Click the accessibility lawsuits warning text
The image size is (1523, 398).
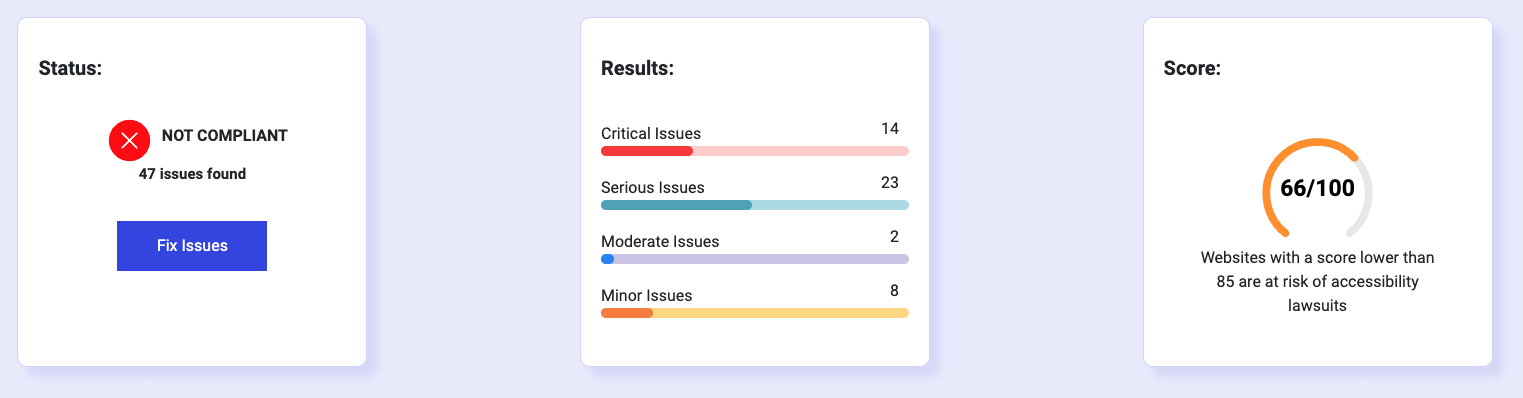pos(1317,282)
